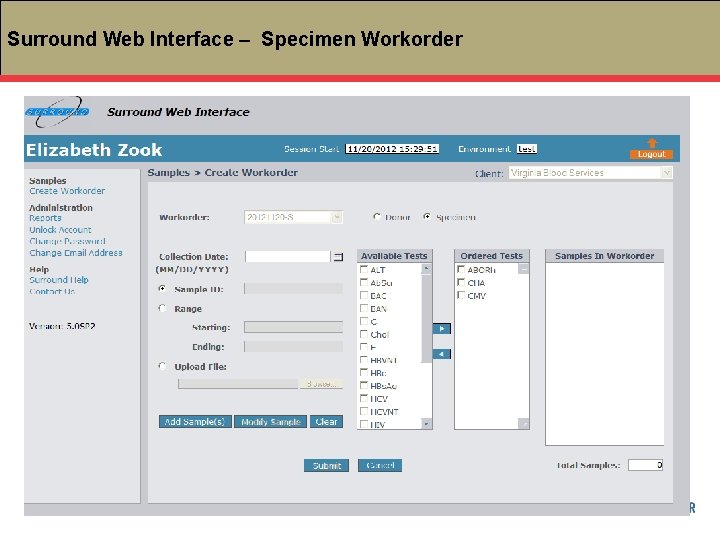Click the Sample ID input field
The image size is (720, 540).
pyautogui.click(x=293, y=288)
